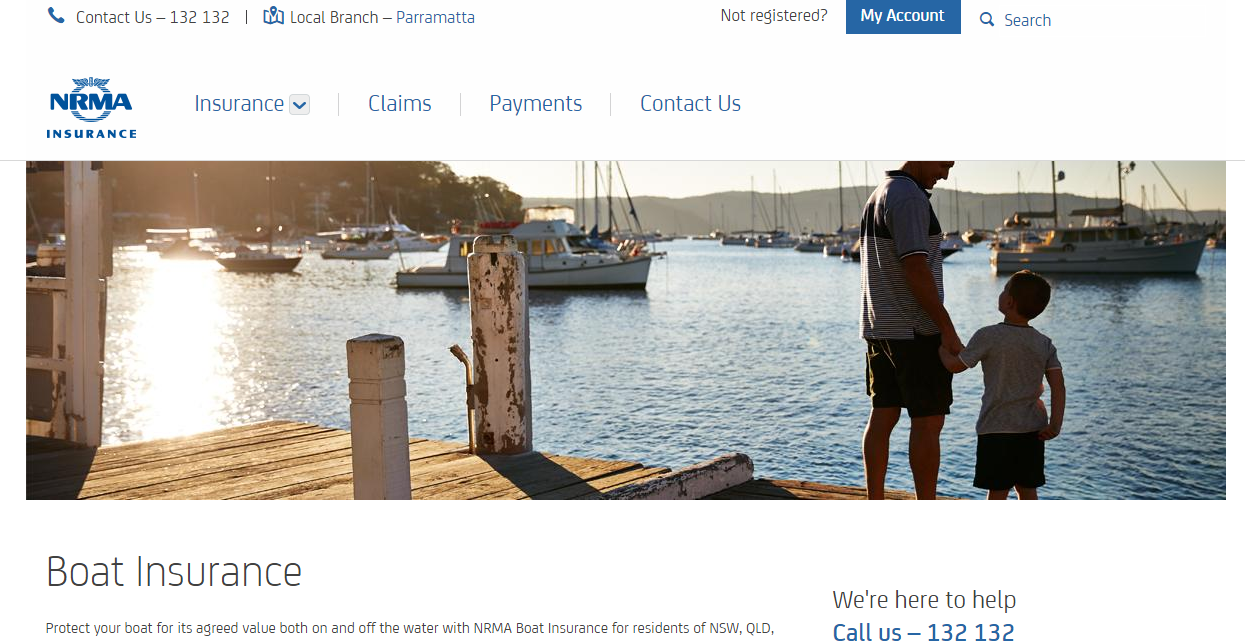Click Contact Us – 132 132 at top

coord(153,17)
